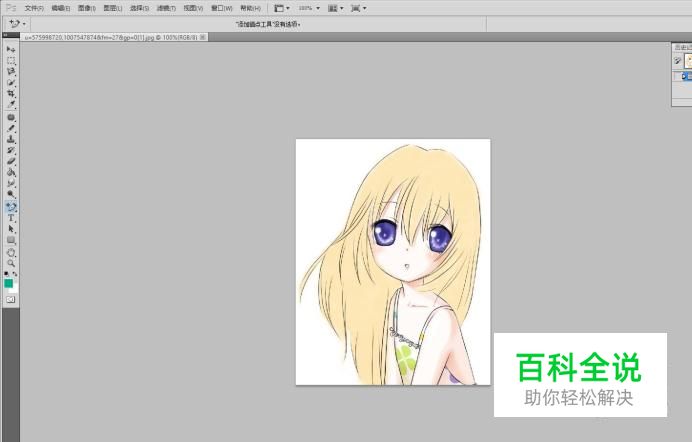Select the Add Anchor Point pen tool
The image size is (692, 442).
[x=11, y=207]
